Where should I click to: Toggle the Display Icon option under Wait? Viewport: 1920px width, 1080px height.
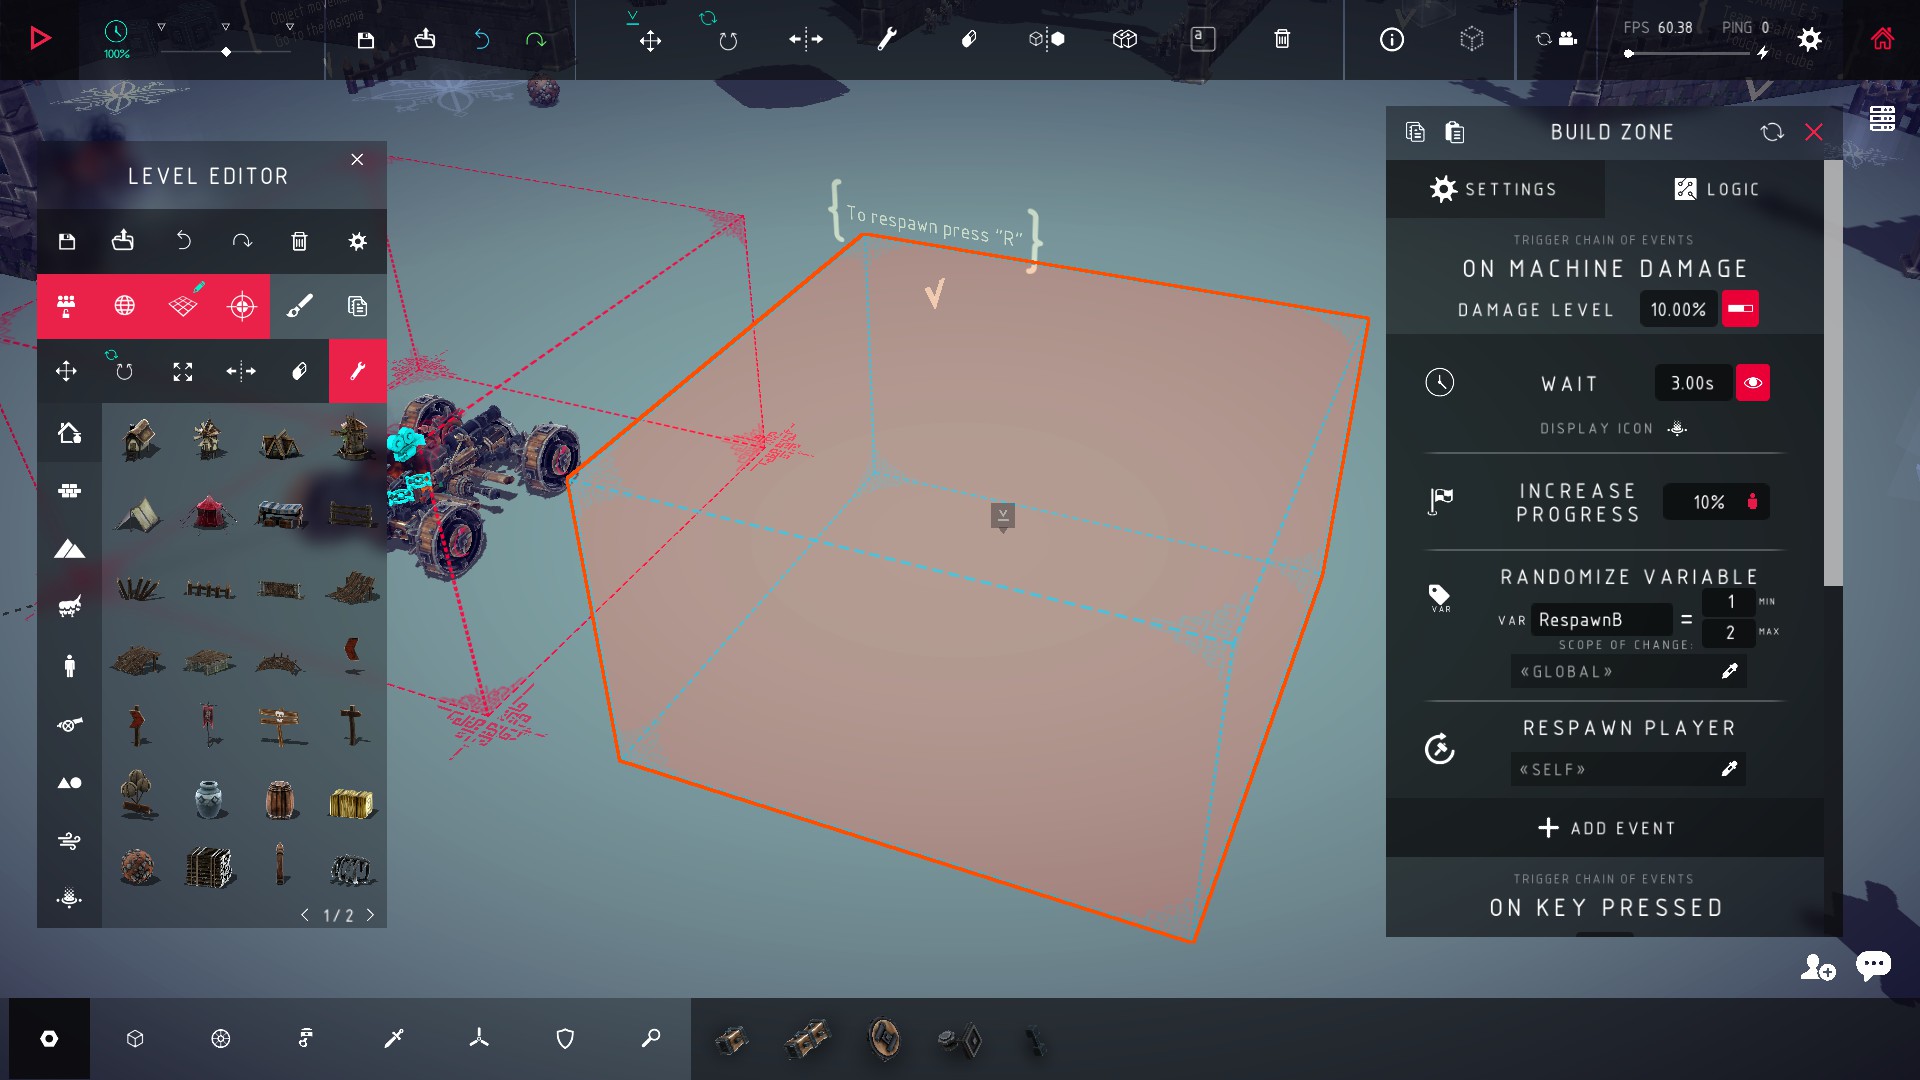coord(1677,428)
